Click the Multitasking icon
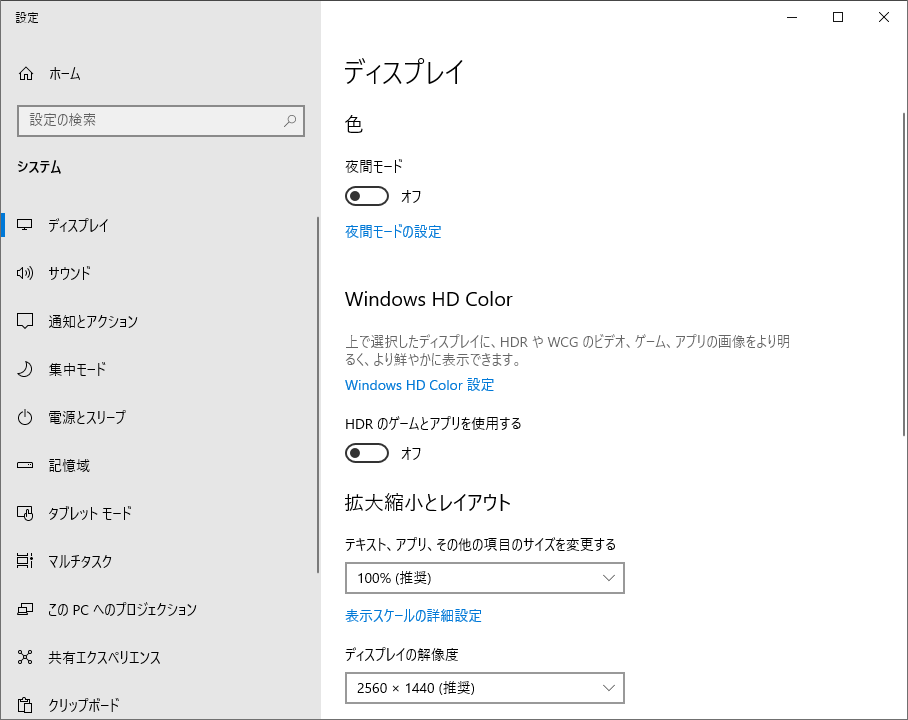Screen dimensions: 908x720 25,561
